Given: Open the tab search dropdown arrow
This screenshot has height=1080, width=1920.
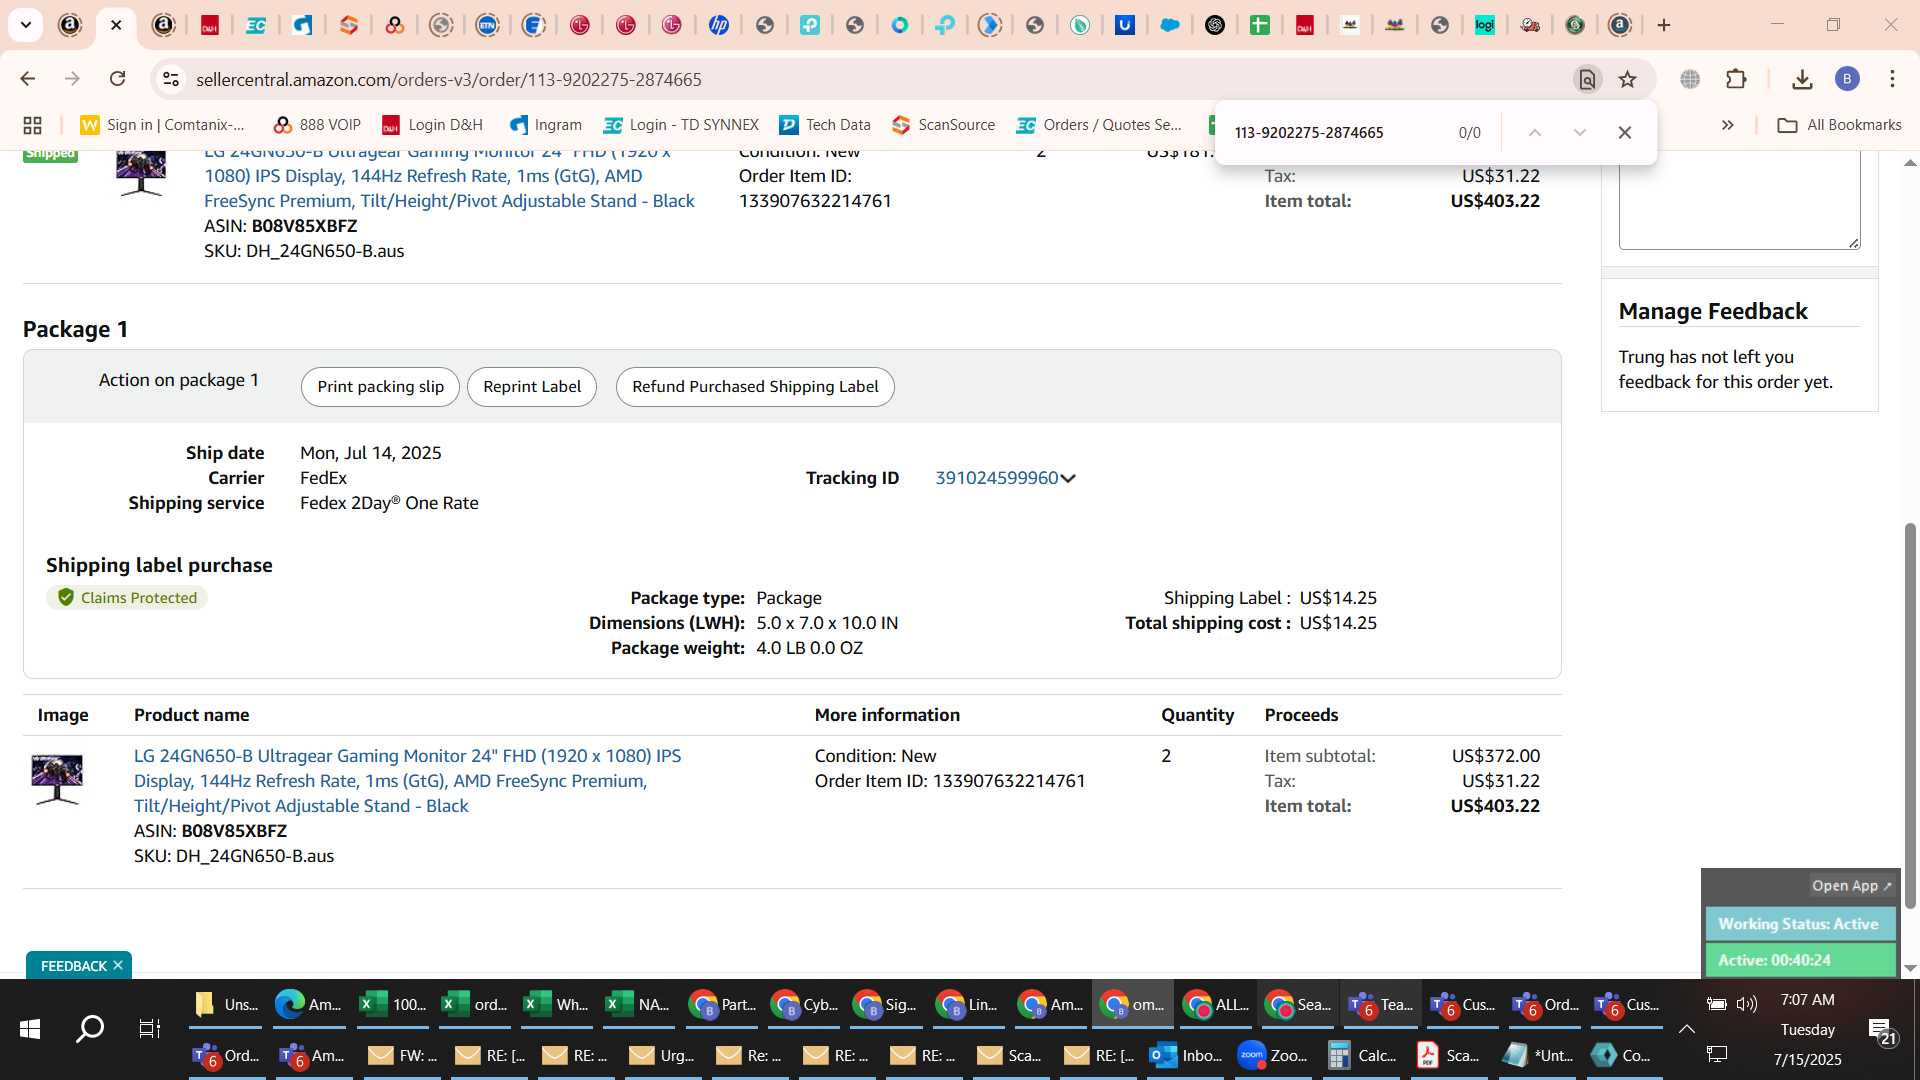Looking at the screenshot, I should (26, 25).
